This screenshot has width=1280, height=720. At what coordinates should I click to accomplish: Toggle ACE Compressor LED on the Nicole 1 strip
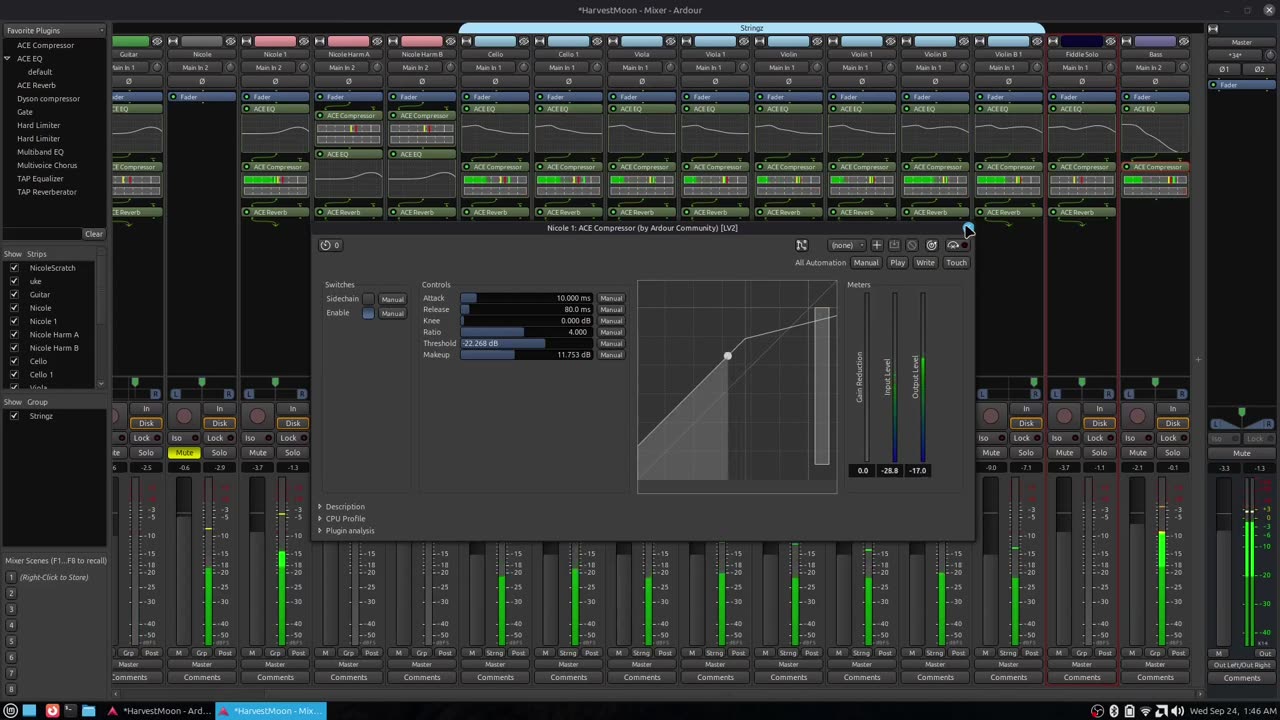247,167
